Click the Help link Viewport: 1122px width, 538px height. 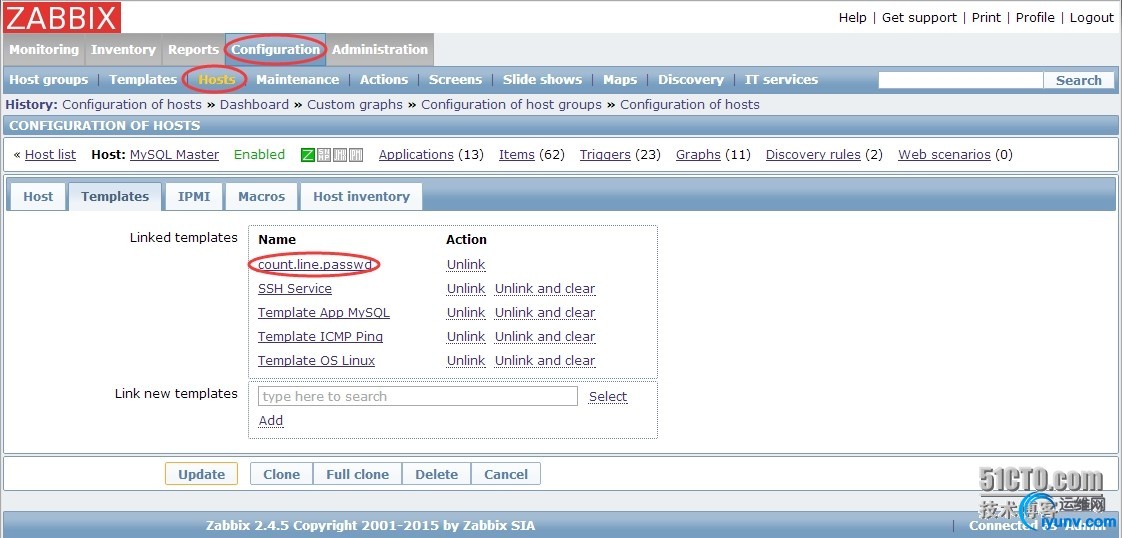click(852, 18)
